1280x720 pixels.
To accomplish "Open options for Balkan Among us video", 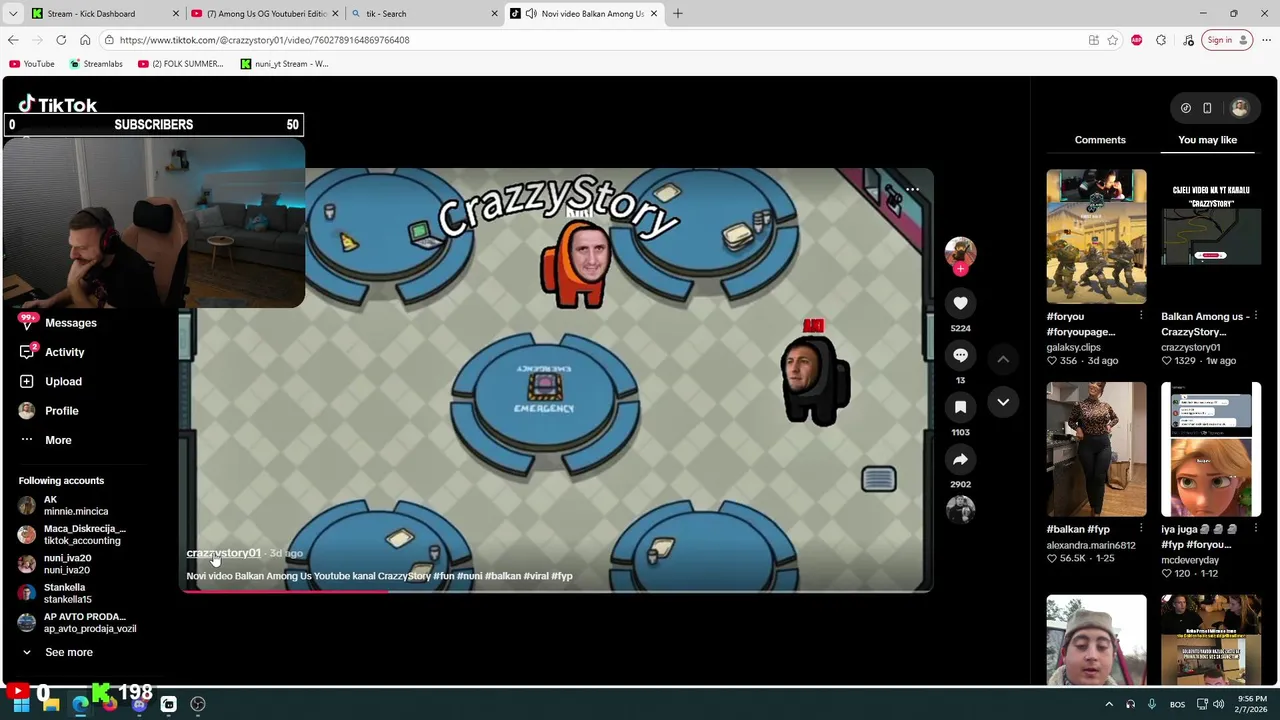I will (1255, 316).
